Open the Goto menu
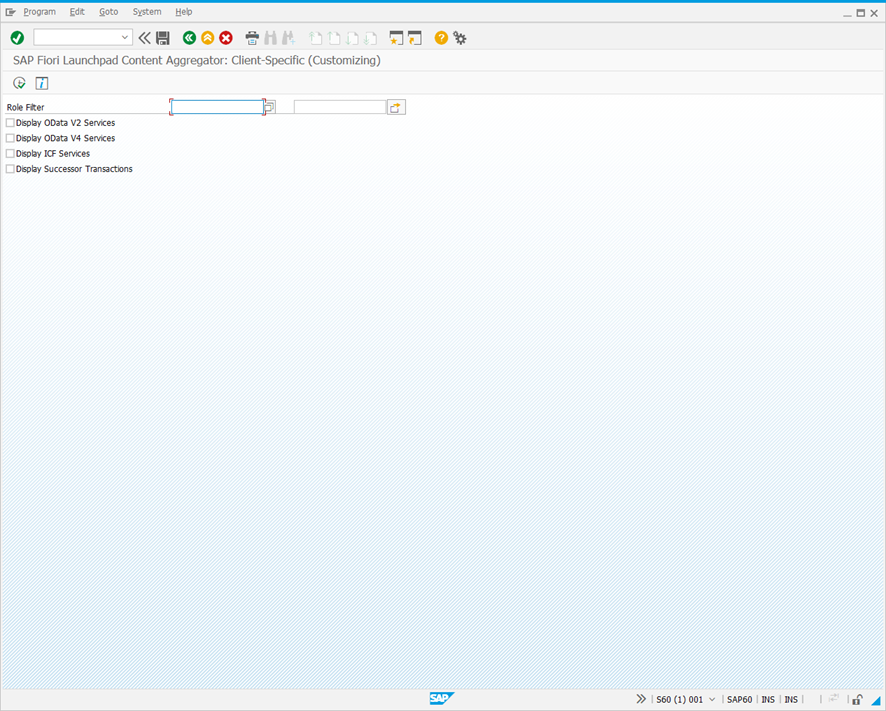Viewport: 886px width, 711px height. [108, 11]
